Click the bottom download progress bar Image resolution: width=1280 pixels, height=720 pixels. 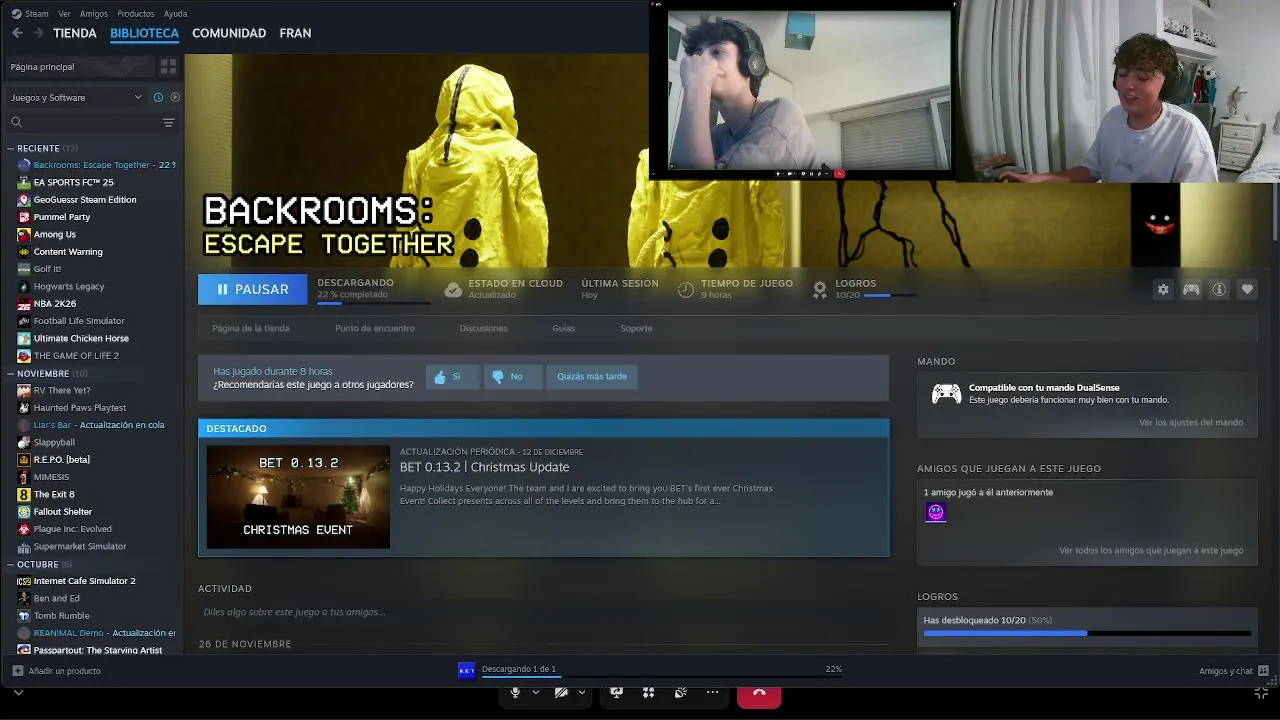pyautogui.click(x=661, y=677)
